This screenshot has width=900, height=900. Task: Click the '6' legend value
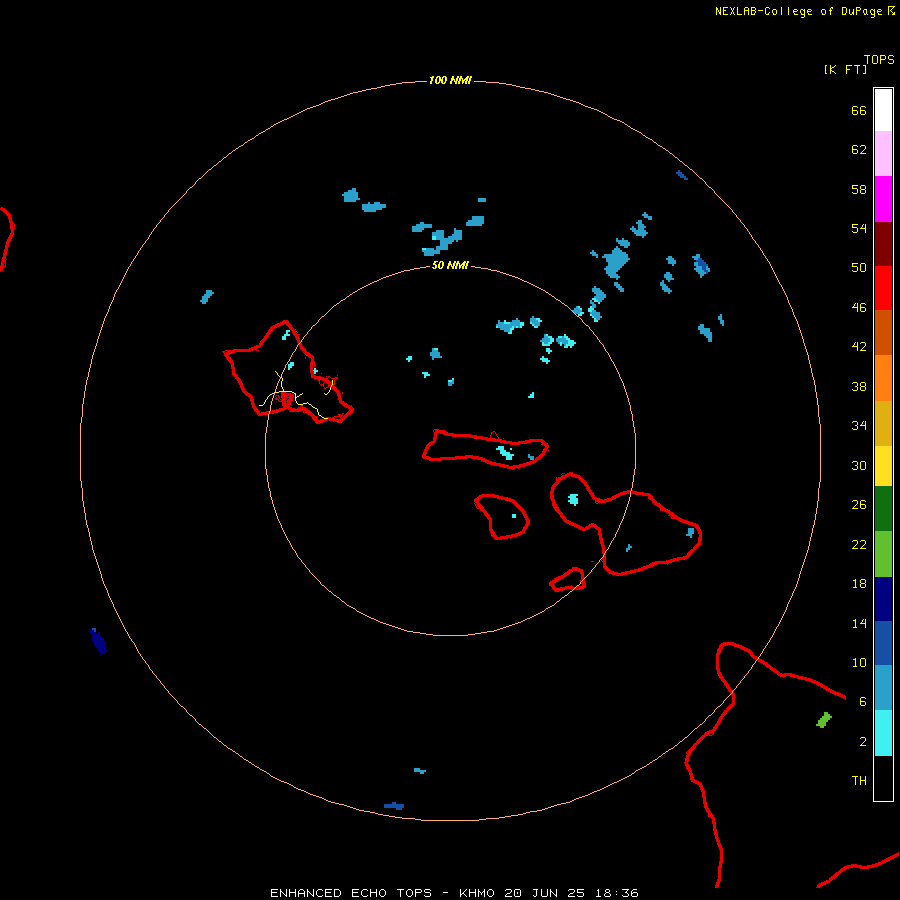coord(863,701)
